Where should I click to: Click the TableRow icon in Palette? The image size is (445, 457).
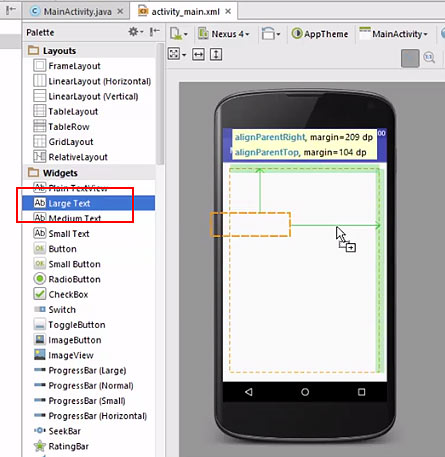point(40,126)
